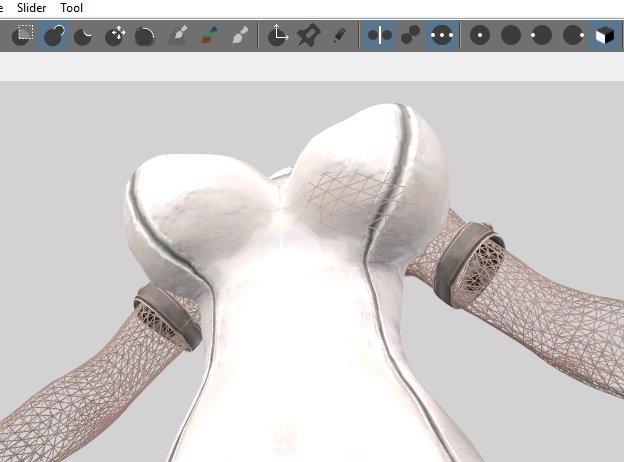Activate the Inflate brush
The width and height of the screenshot is (624, 462).
pos(53,36)
